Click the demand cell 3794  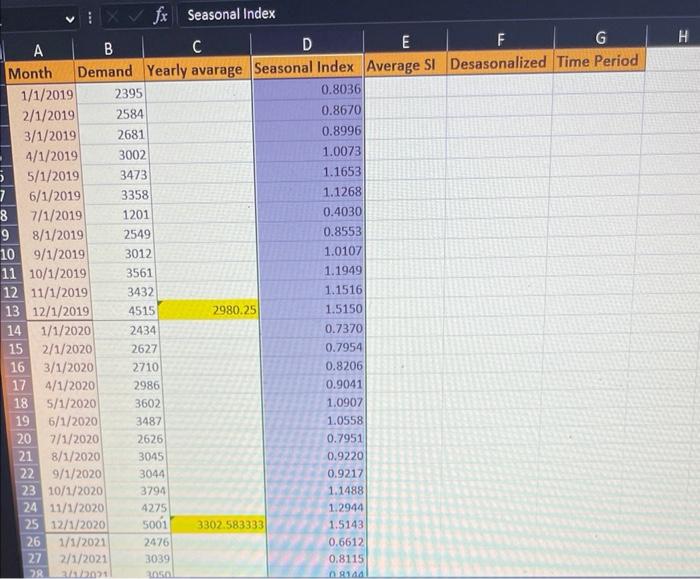click(x=135, y=491)
